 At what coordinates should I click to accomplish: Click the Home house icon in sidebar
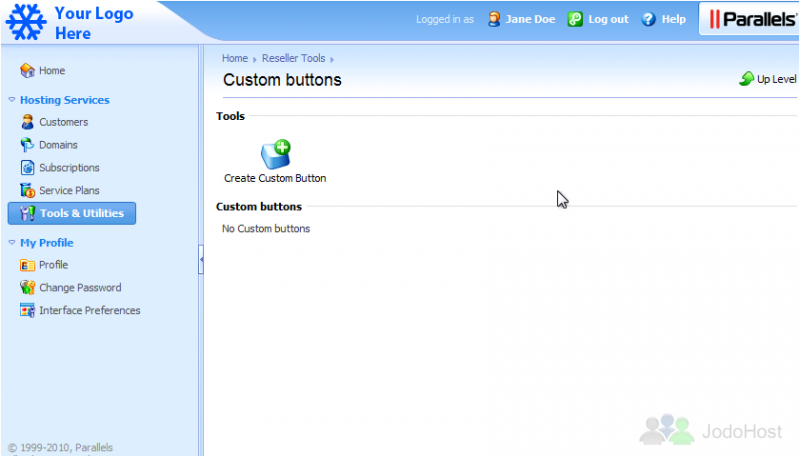tap(27, 70)
